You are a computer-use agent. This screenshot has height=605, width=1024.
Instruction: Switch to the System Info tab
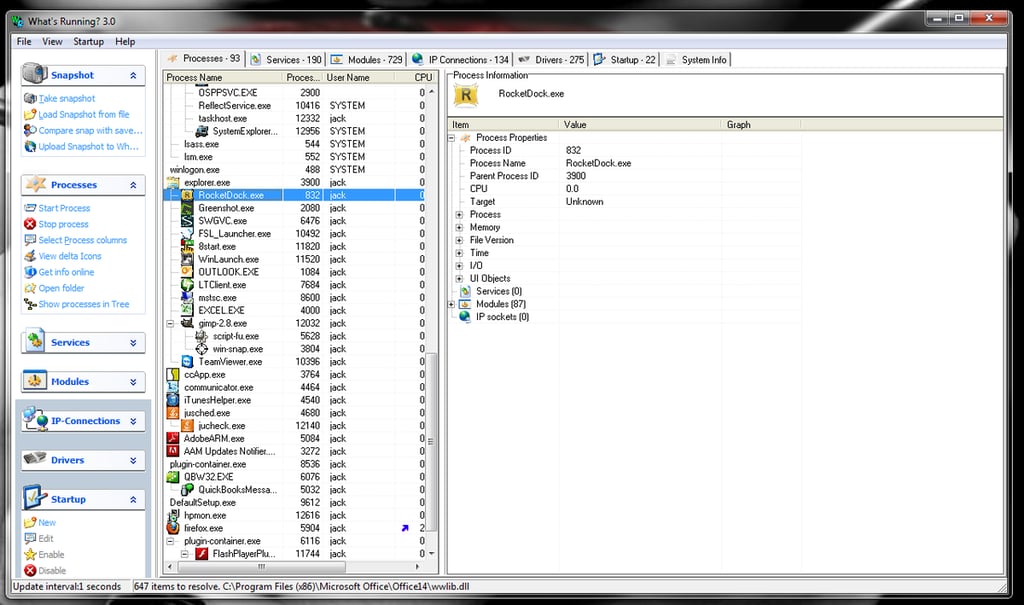pos(696,59)
